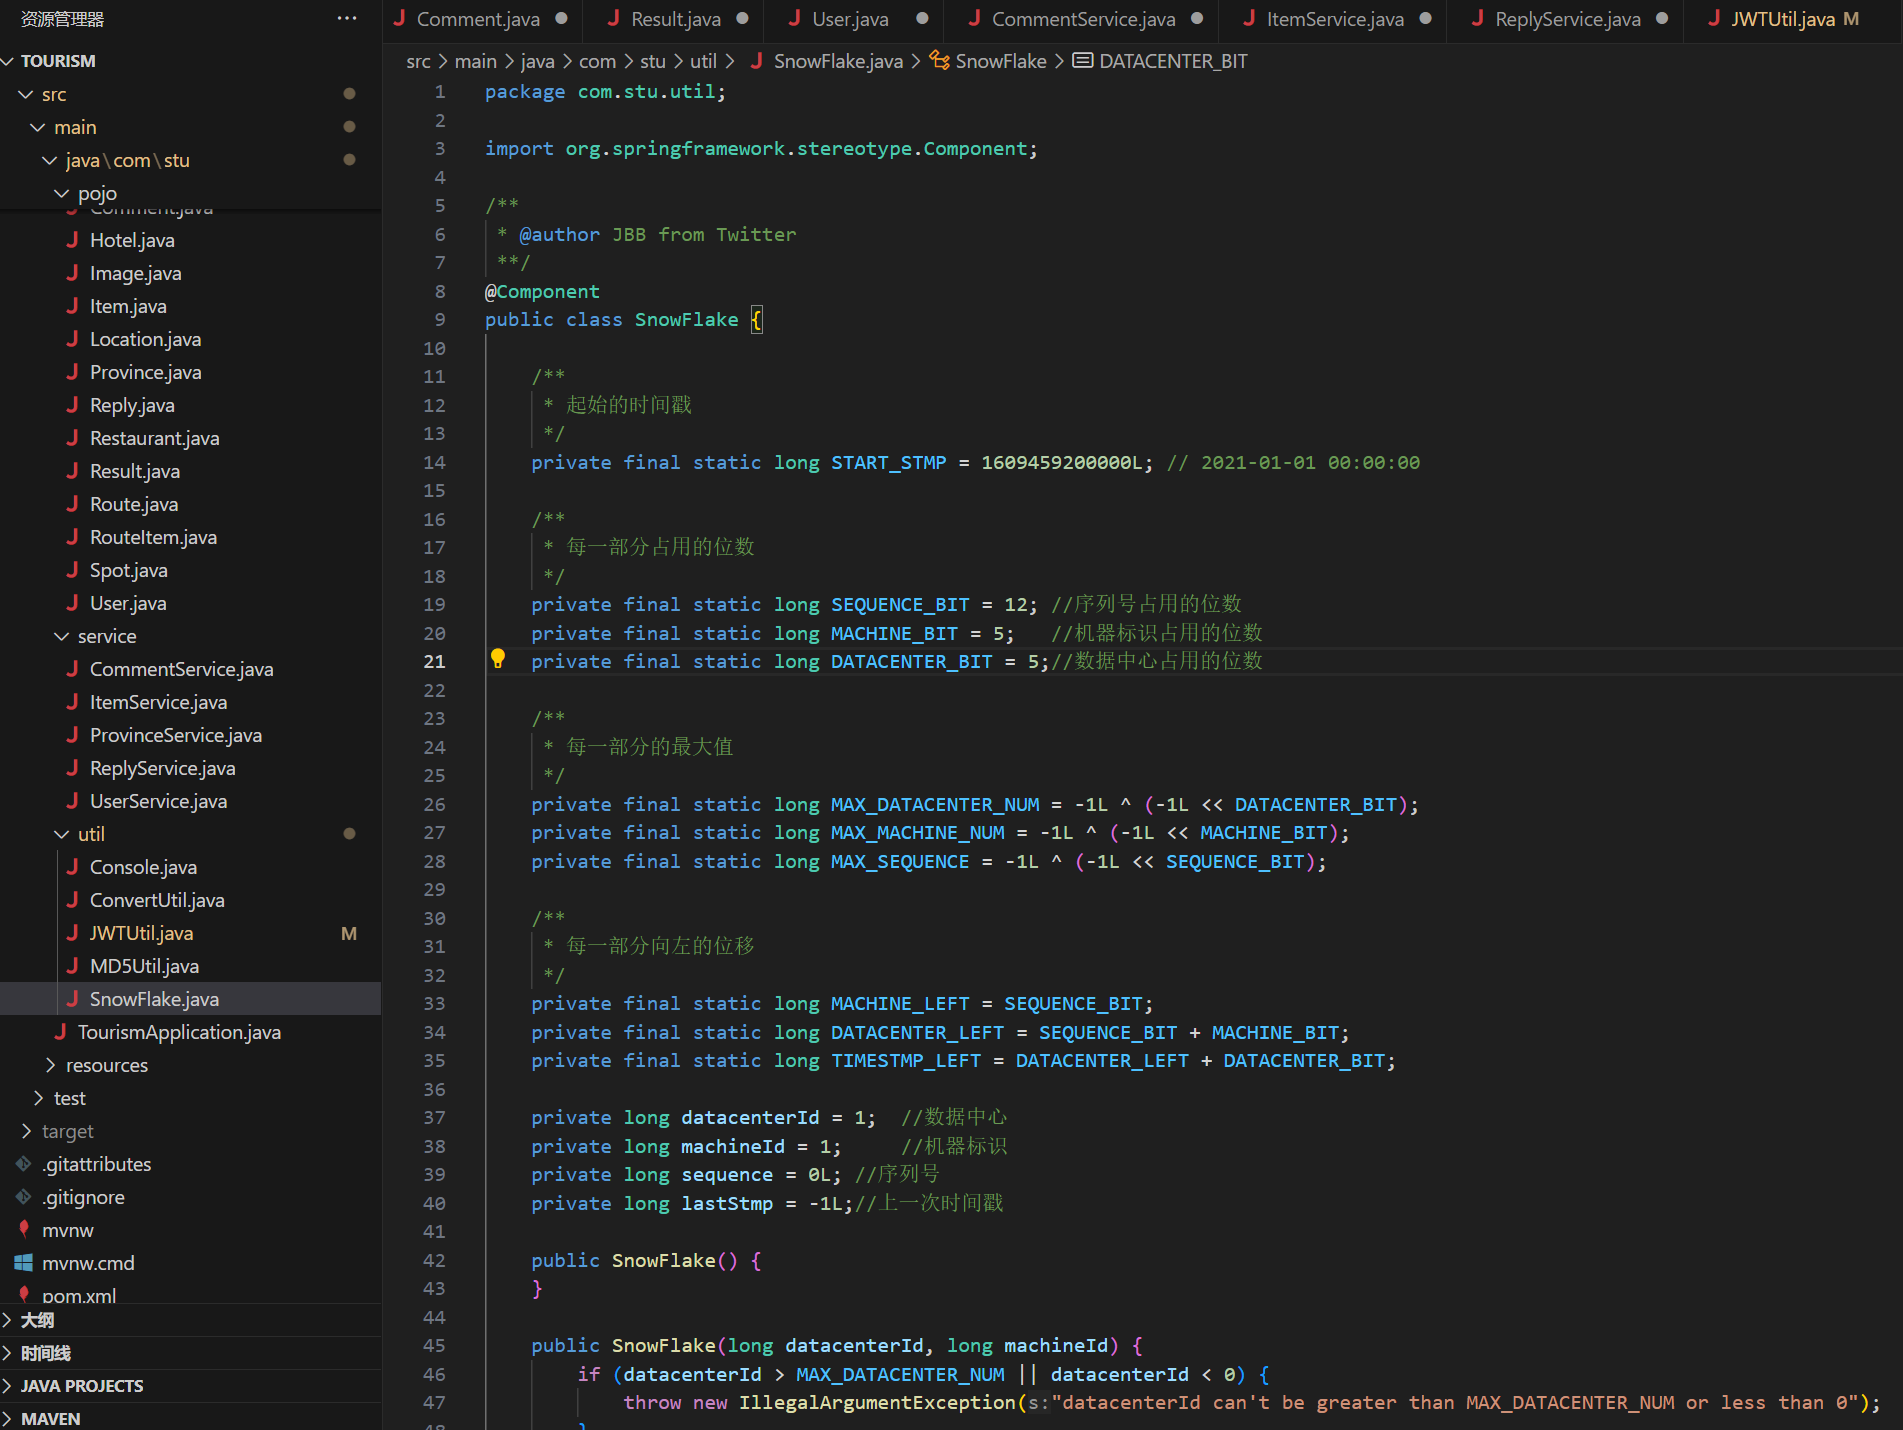The image size is (1903, 1430).
Task: Click the Windows icon beside mvnw.cmd
Action: click(x=24, y=1263)
